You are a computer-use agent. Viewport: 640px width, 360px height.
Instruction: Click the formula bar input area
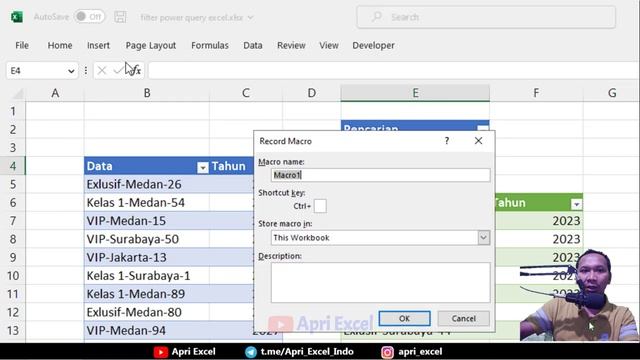[393, 71]
